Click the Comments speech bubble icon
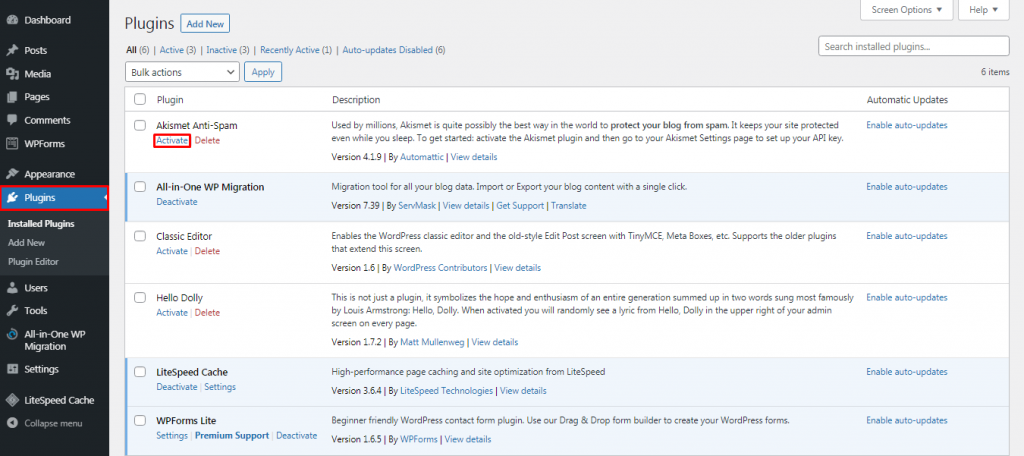The height and width of the screenshot is (456, 1024). 12,120
